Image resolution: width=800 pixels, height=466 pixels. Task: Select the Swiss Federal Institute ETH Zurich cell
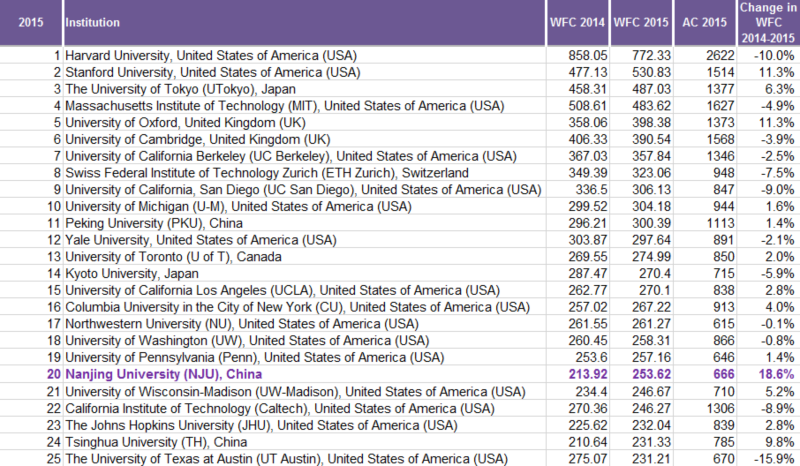point(266,172)
